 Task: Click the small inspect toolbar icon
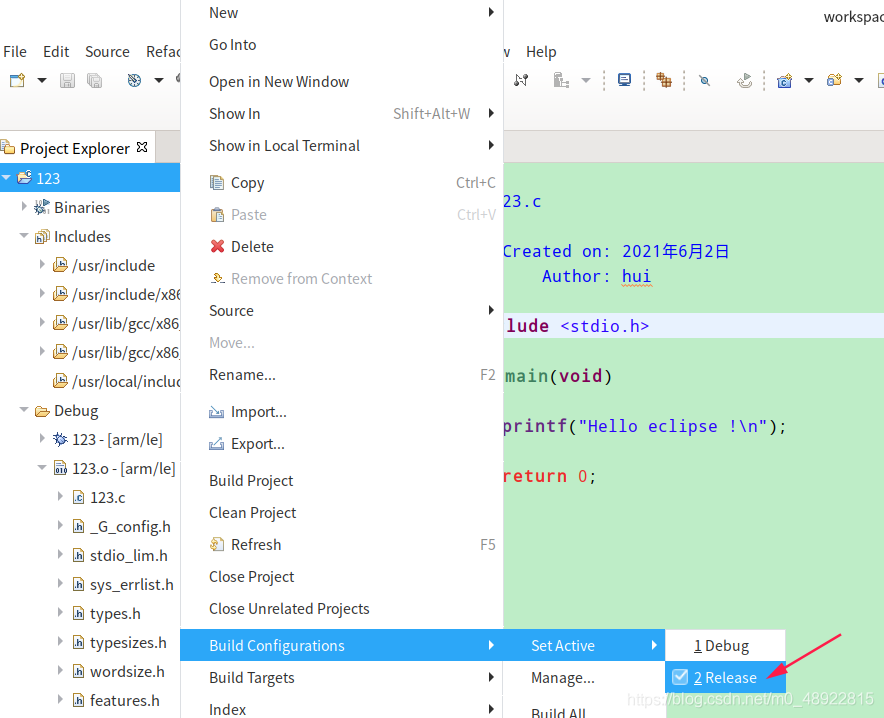[704, 81]
